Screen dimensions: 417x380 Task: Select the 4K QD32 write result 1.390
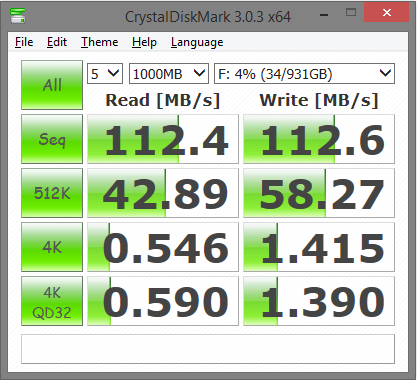pos(319,301)
